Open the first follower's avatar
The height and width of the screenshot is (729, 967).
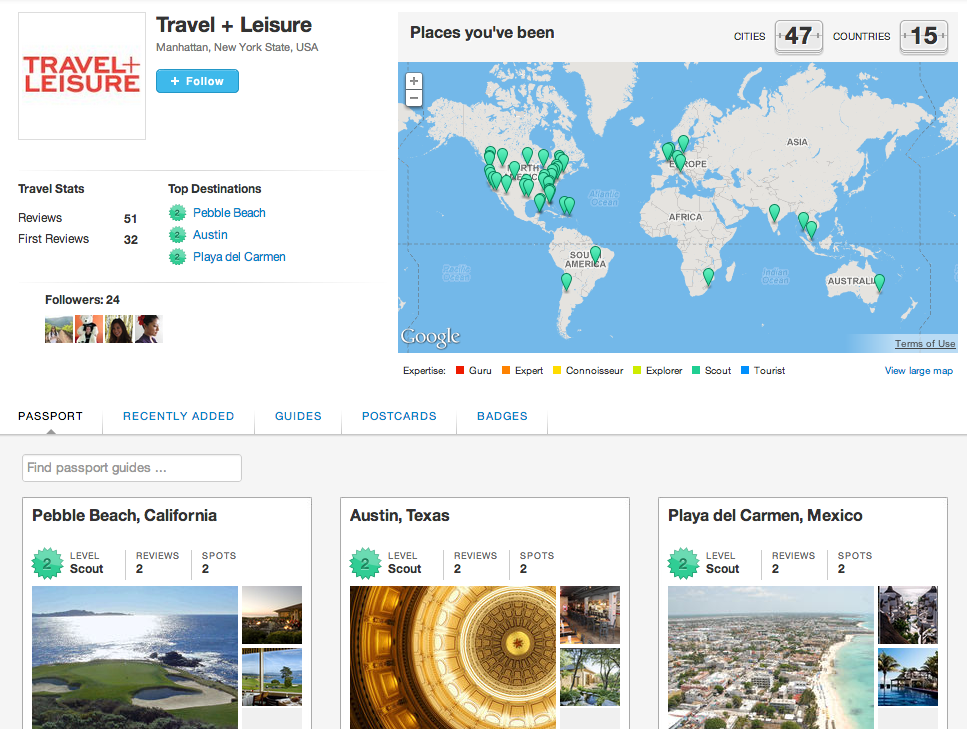click(x=59, y=329)
